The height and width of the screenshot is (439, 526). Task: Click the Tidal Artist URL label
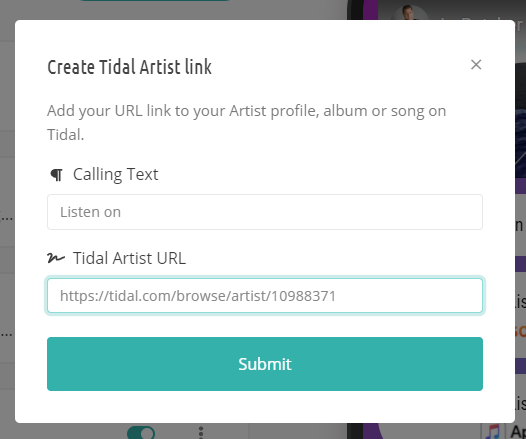pos(129,258)
